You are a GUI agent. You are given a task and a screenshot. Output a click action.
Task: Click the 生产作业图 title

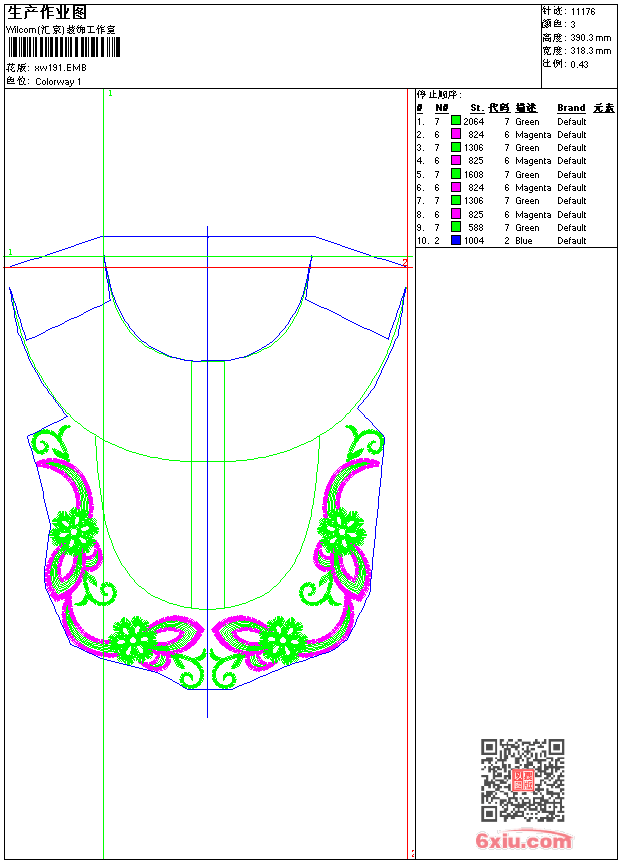tap(47, 13)
